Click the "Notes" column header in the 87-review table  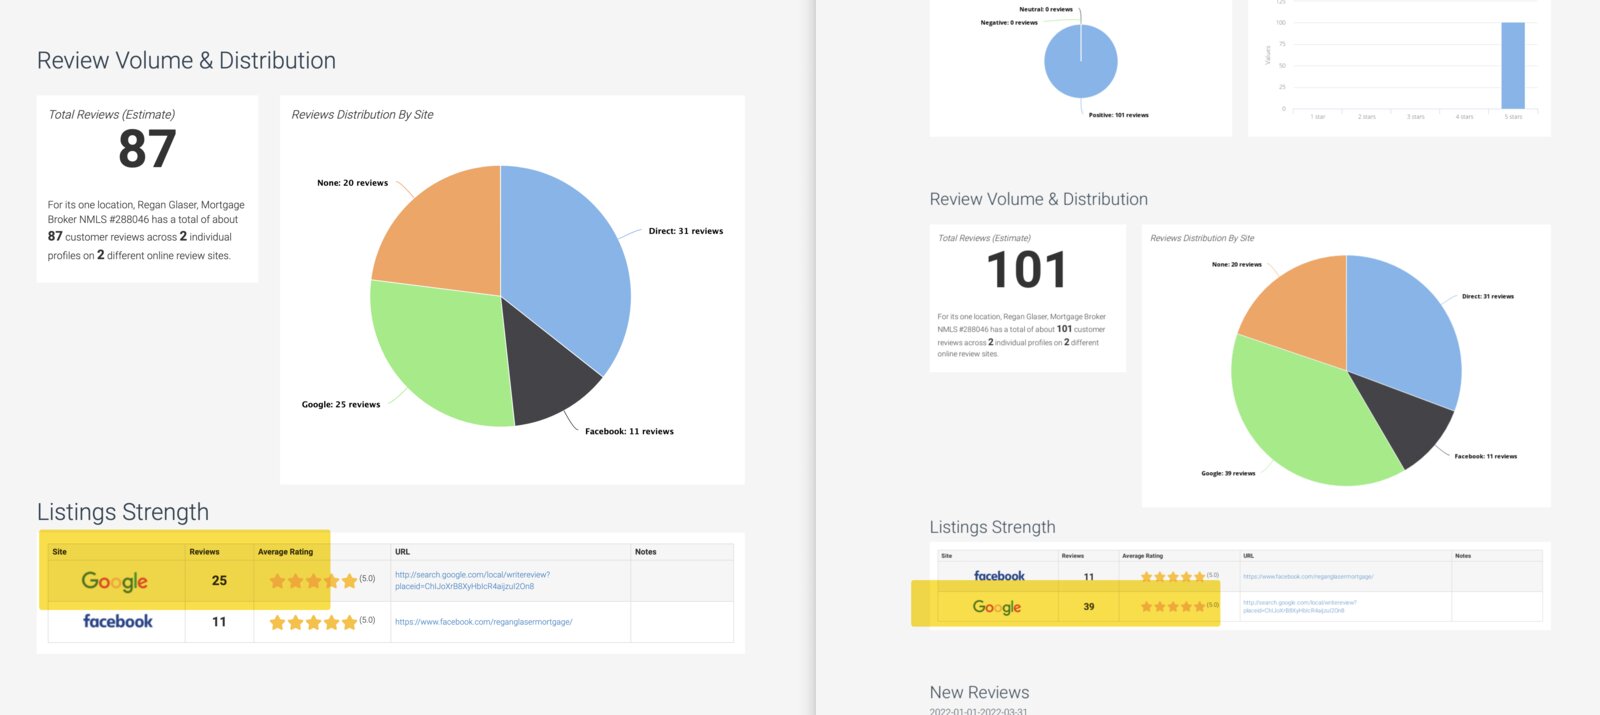point(646,552)
